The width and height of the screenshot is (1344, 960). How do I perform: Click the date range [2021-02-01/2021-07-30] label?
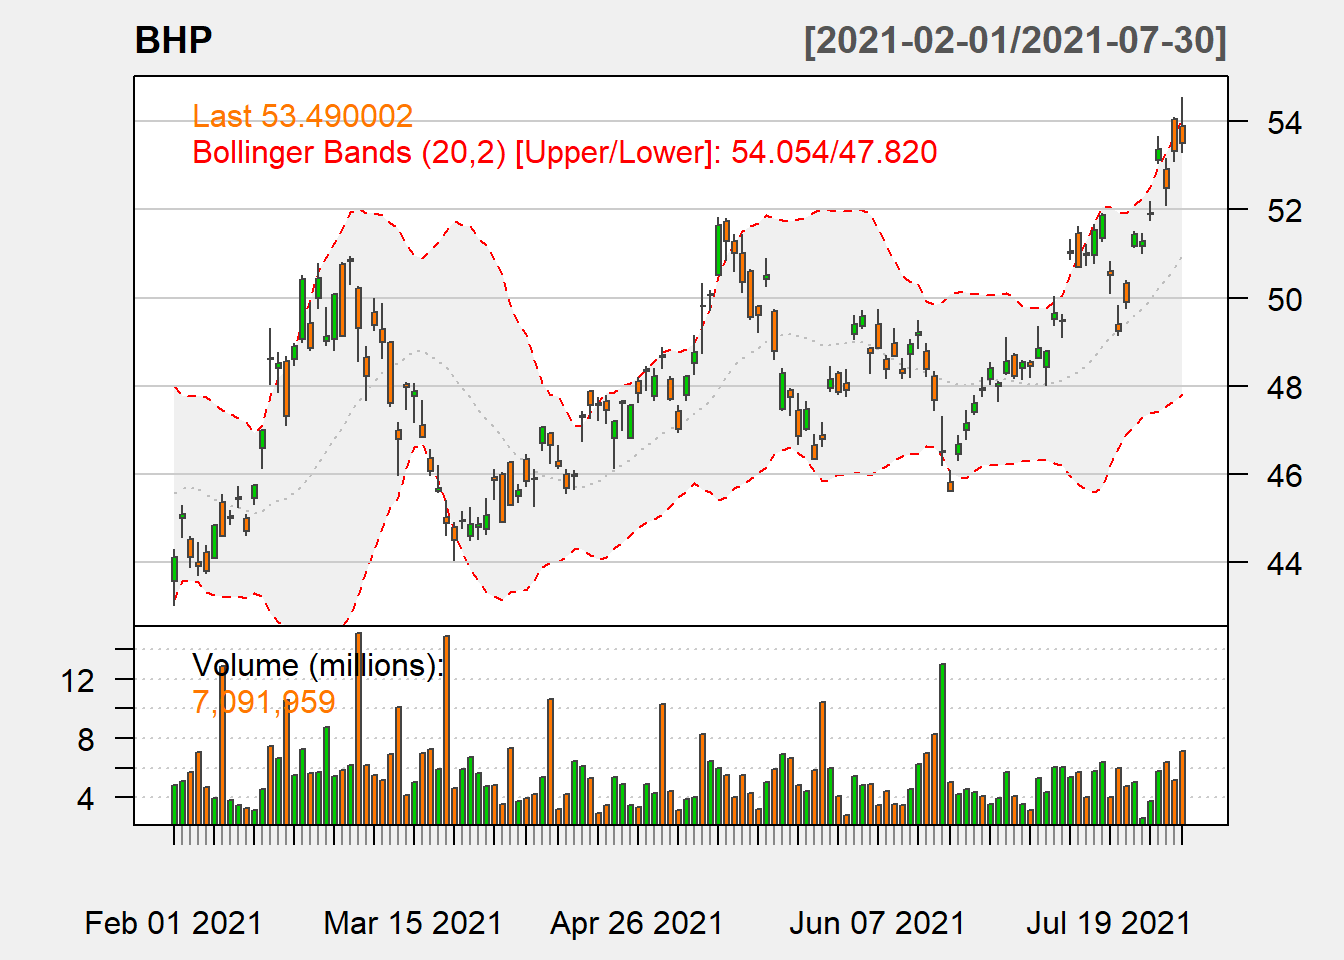coord(1015,41)
